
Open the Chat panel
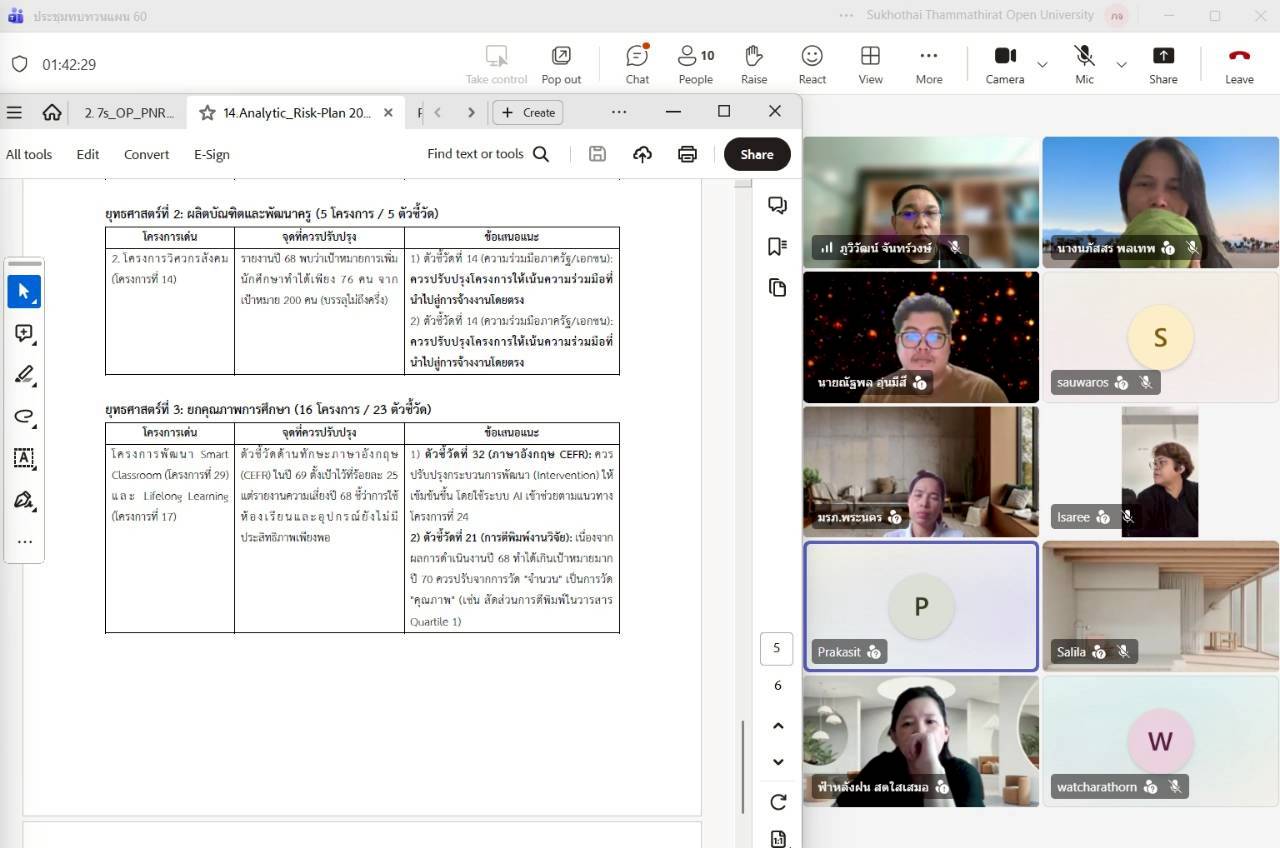tap(637, 64)
